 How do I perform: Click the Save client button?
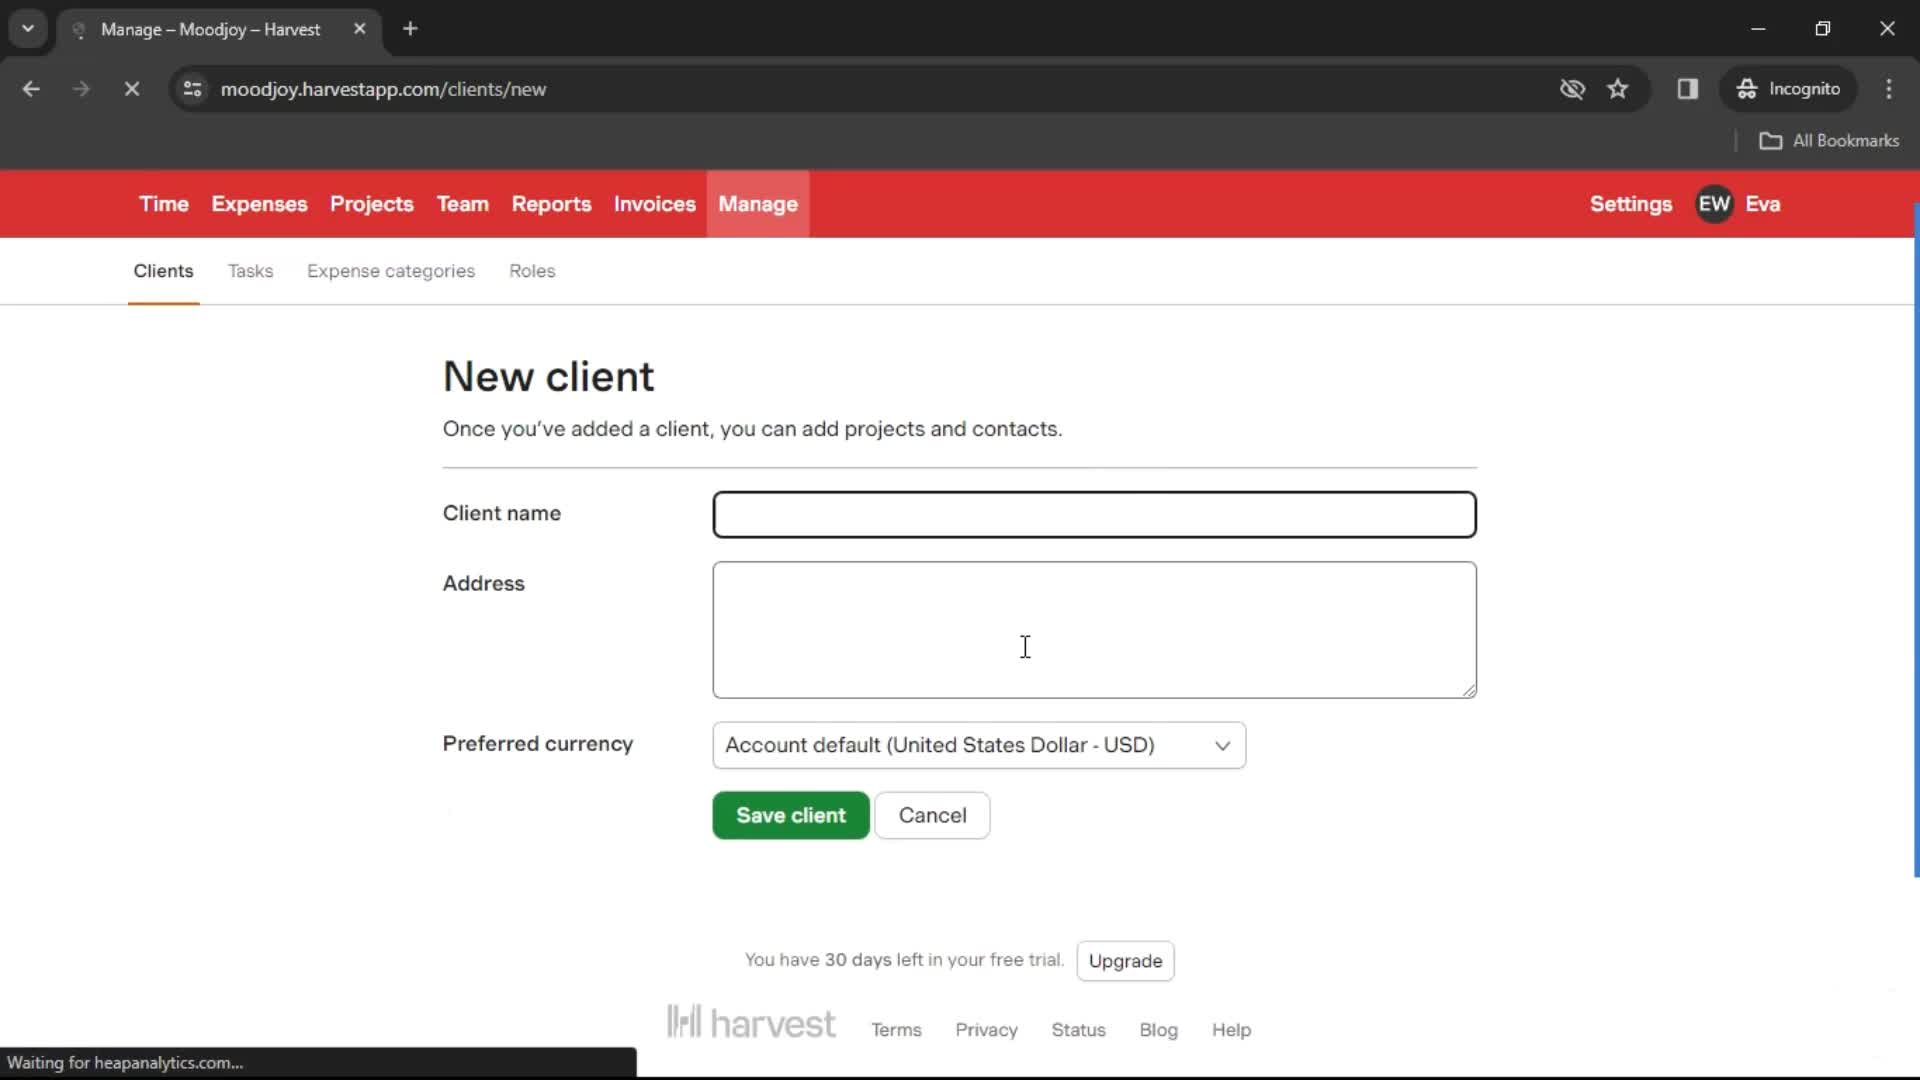790,814
